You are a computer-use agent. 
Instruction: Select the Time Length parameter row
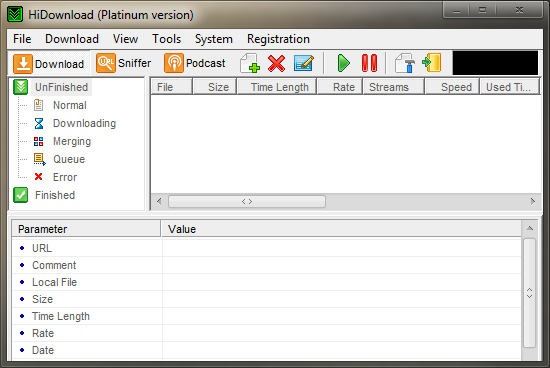(267, 316)
